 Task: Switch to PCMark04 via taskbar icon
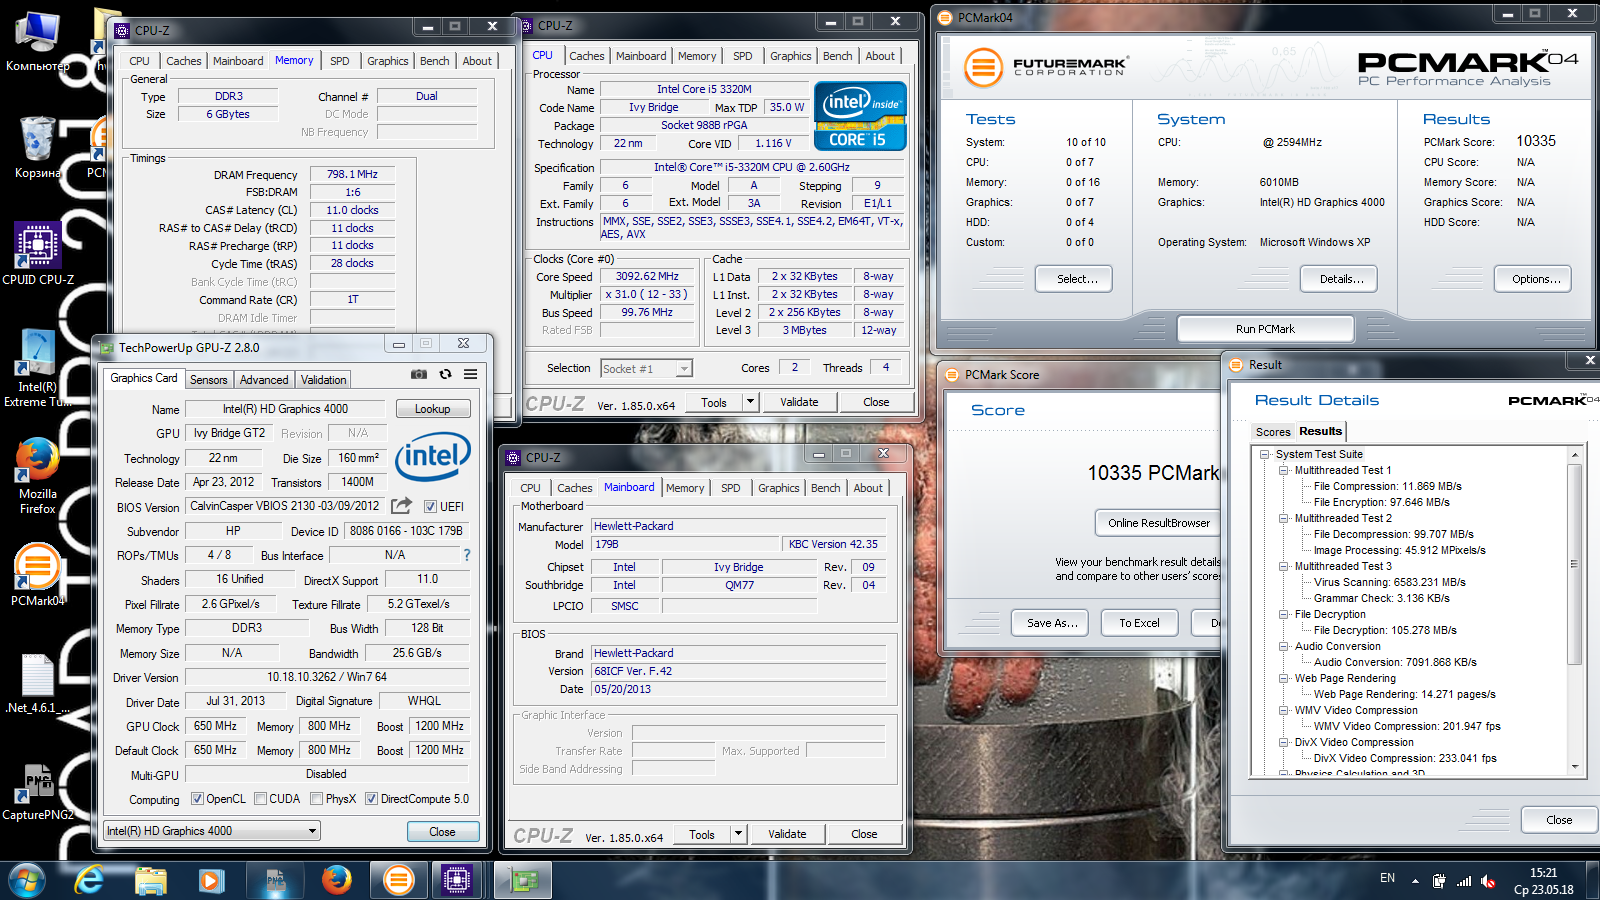click(398, 880)
